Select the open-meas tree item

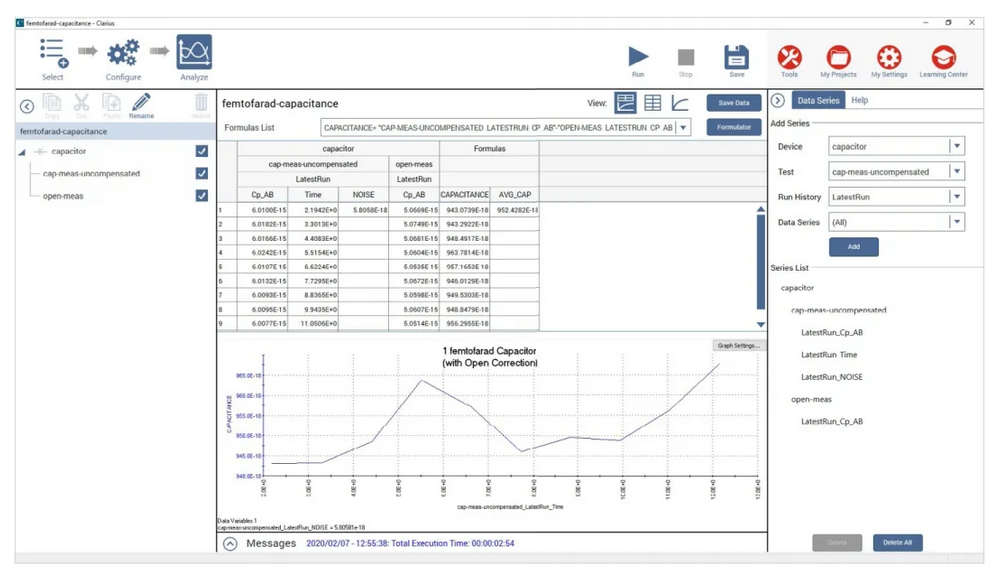(x=63, y=196)
